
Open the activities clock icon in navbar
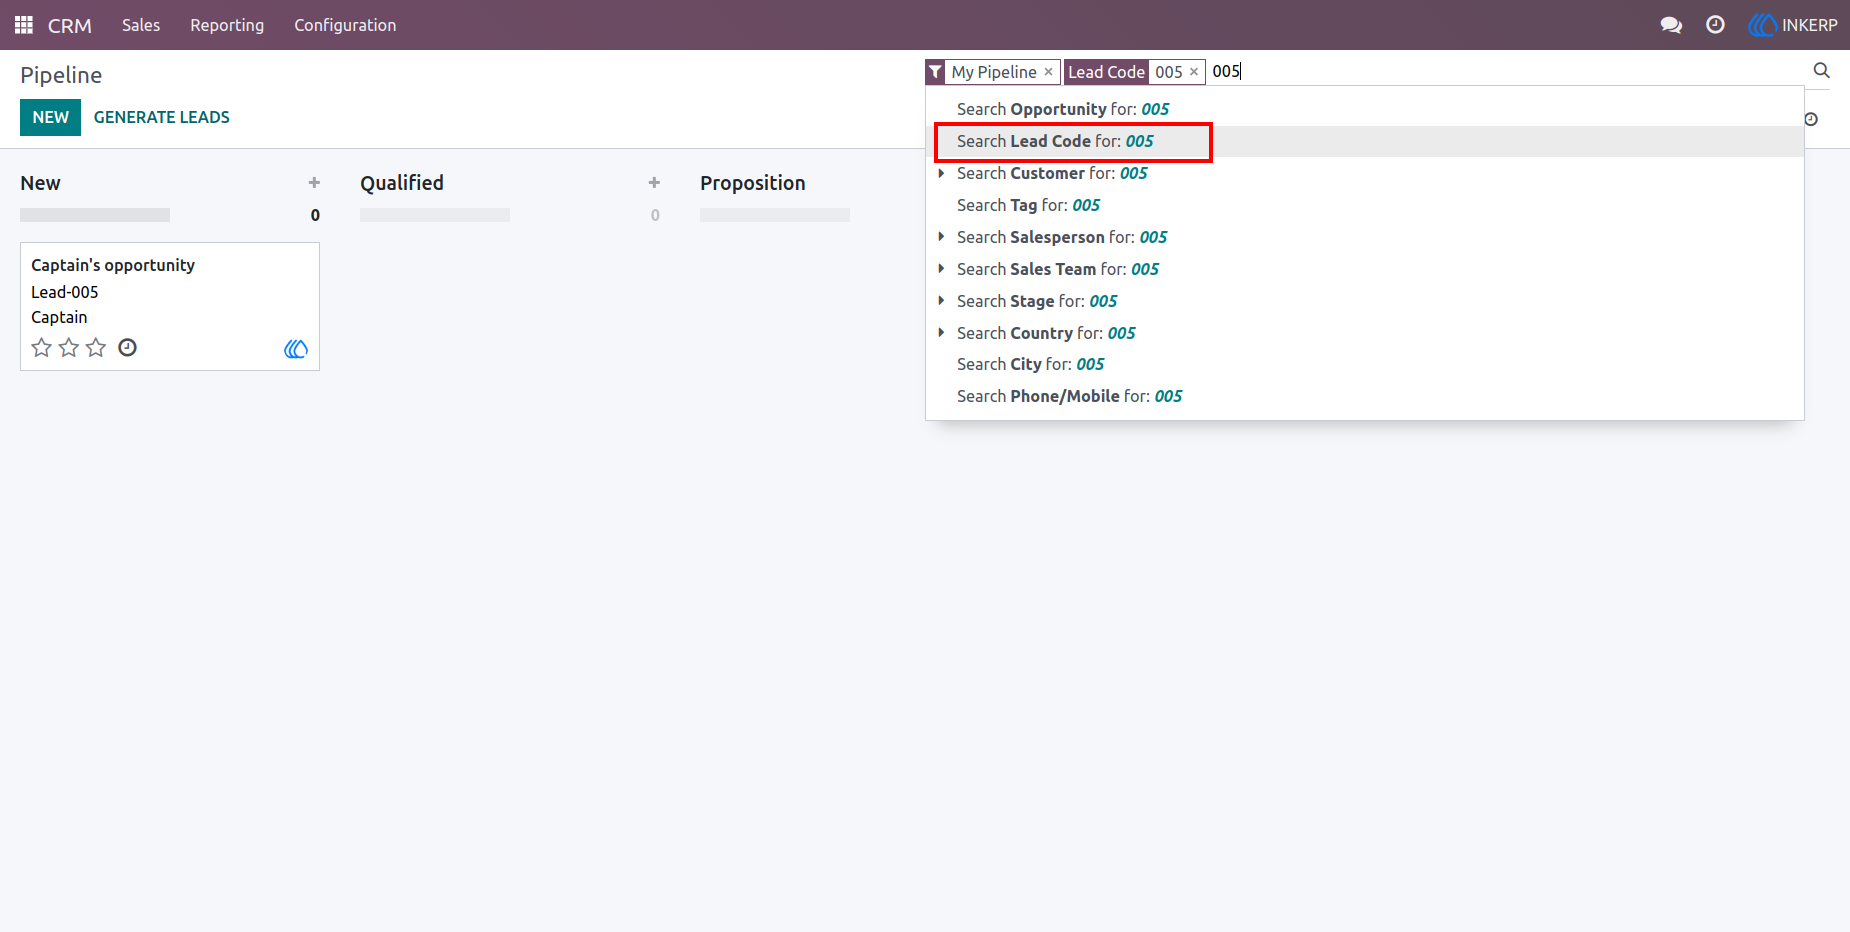coord(1715,25)
